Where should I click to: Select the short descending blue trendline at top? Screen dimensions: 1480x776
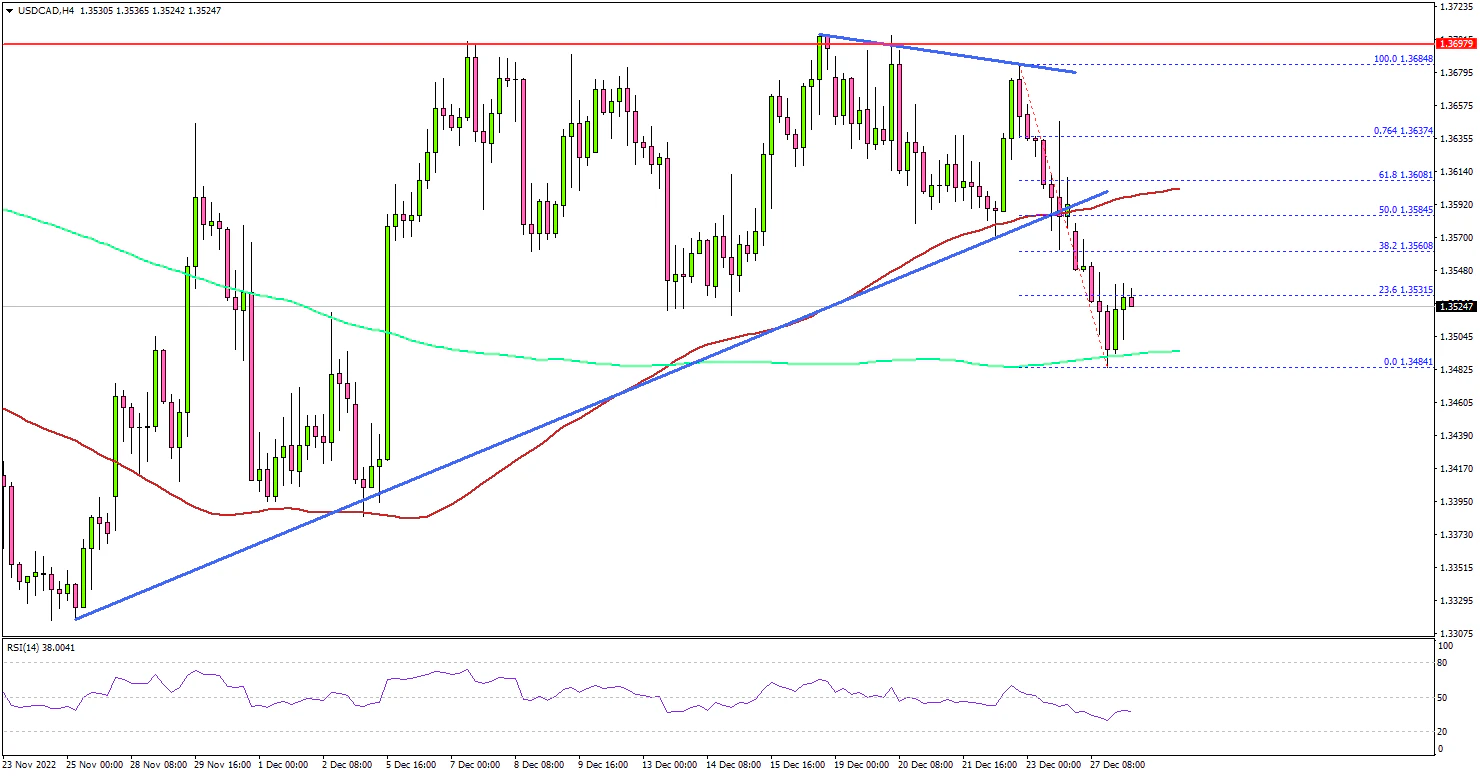point(947,53)
